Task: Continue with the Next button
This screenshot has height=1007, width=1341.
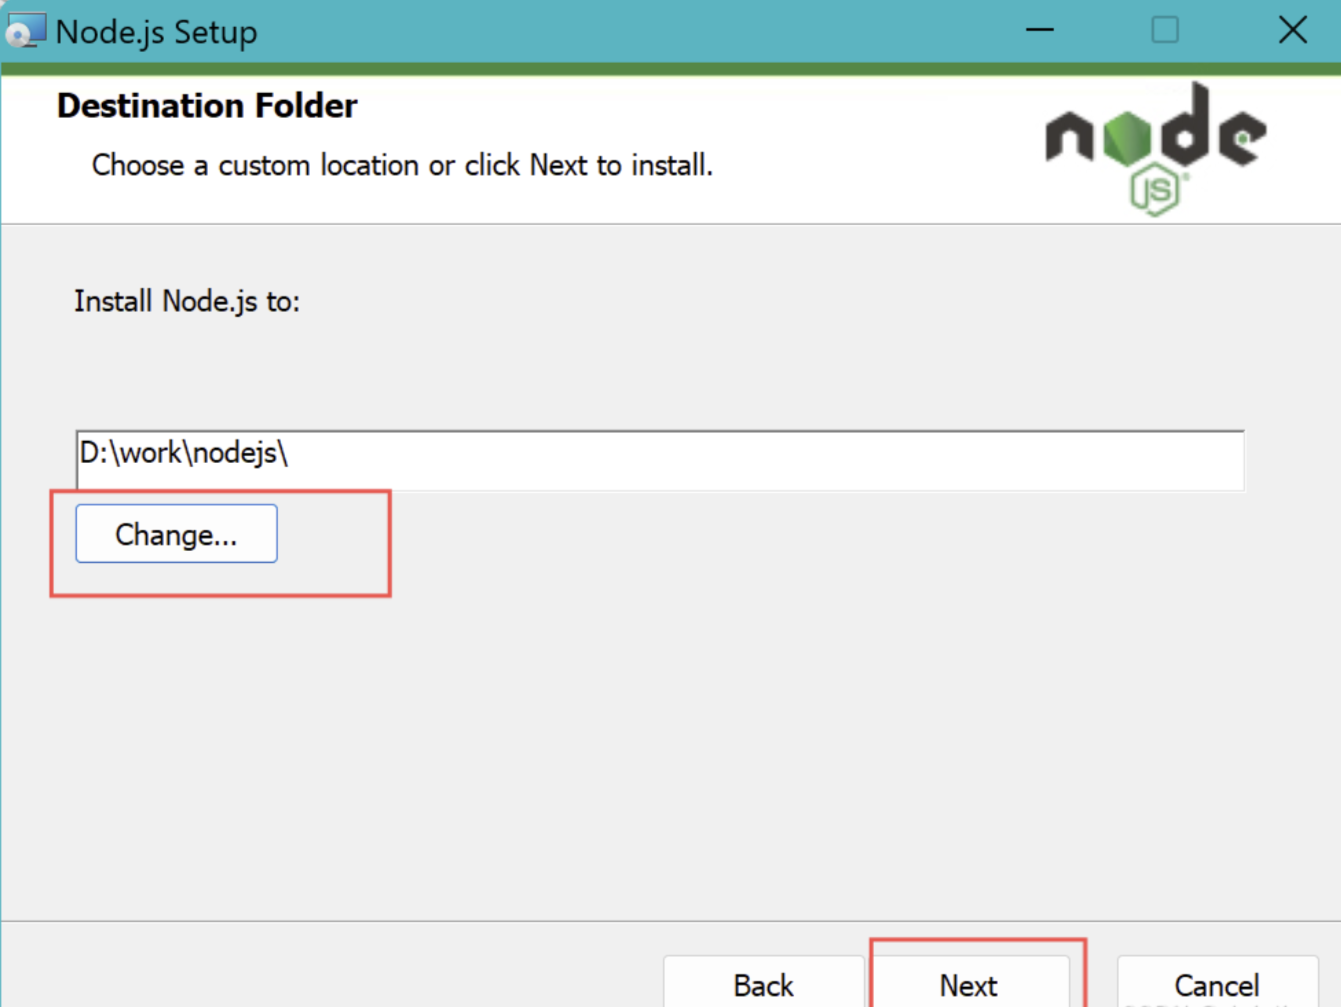Action: (x=969, y=984)
